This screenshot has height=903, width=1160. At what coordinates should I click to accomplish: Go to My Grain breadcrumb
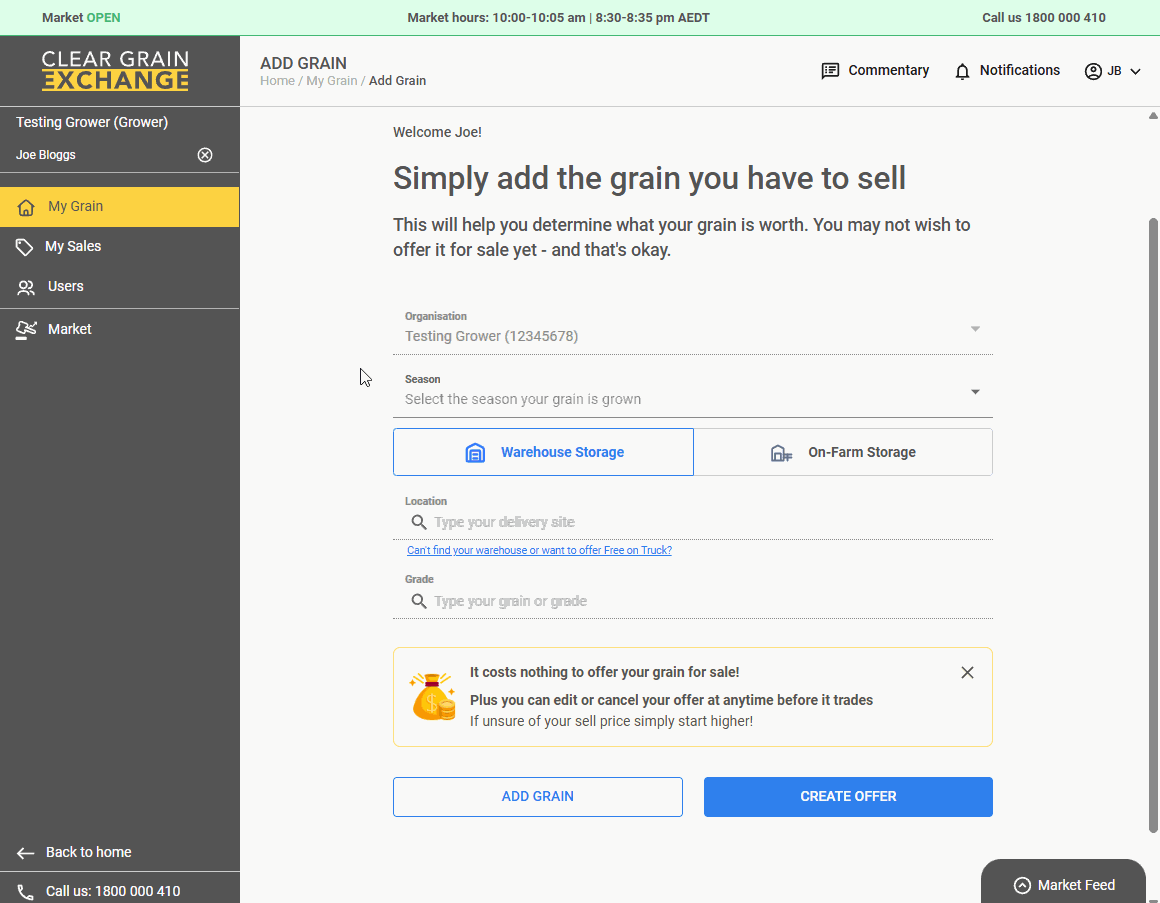(331, 81)
